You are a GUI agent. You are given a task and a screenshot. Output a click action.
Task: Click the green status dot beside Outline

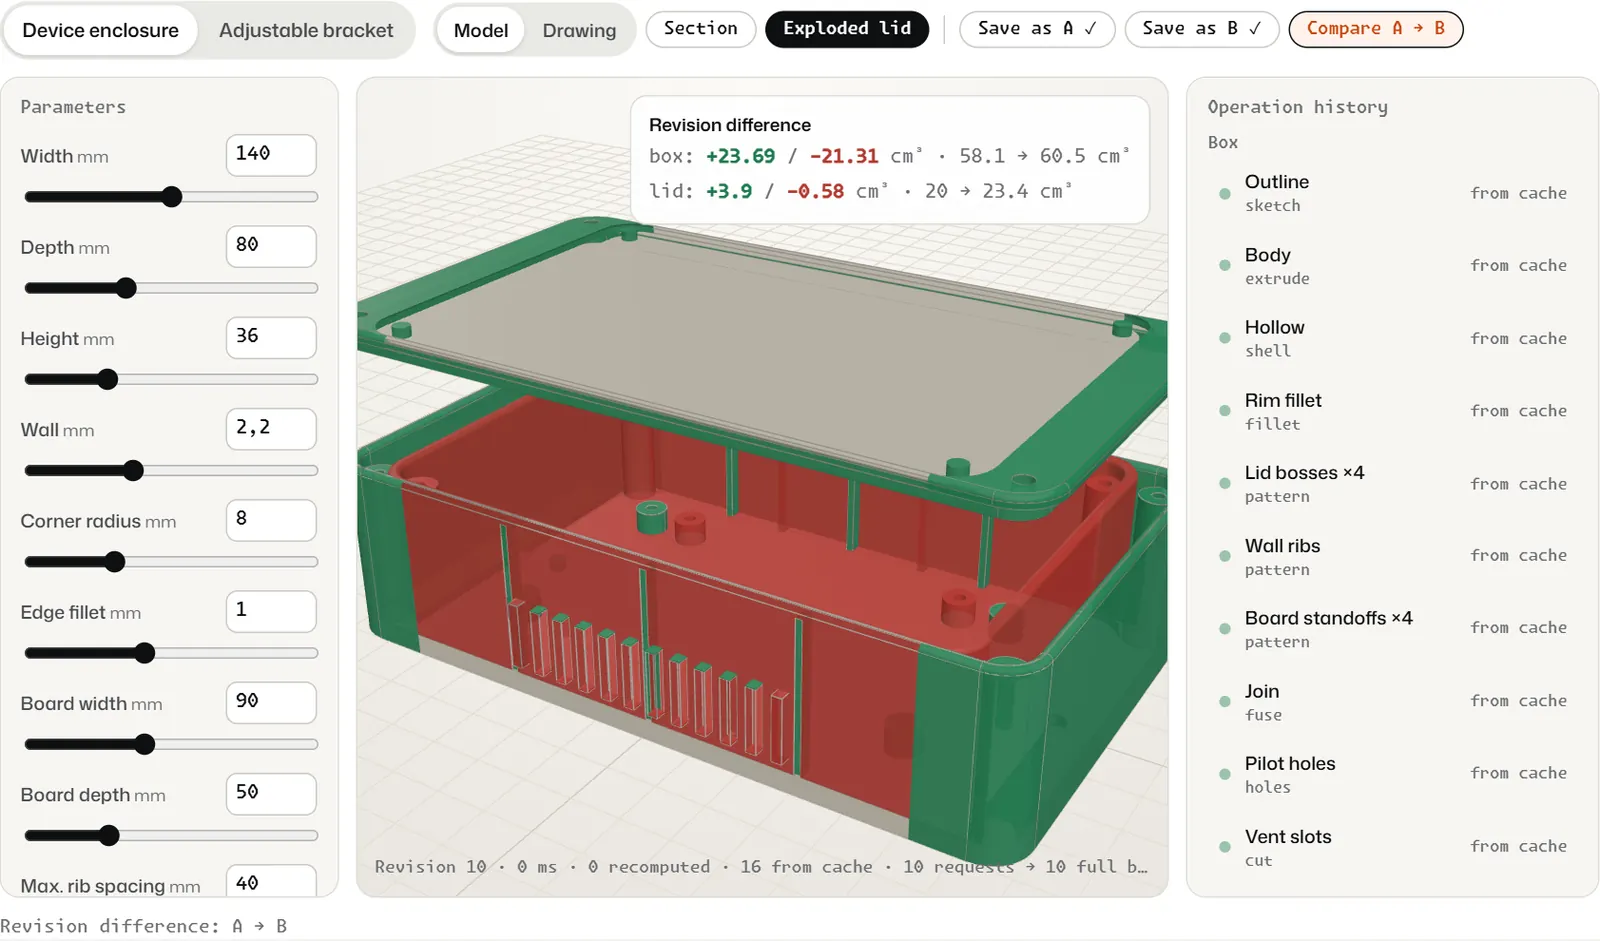point(1224,193)
